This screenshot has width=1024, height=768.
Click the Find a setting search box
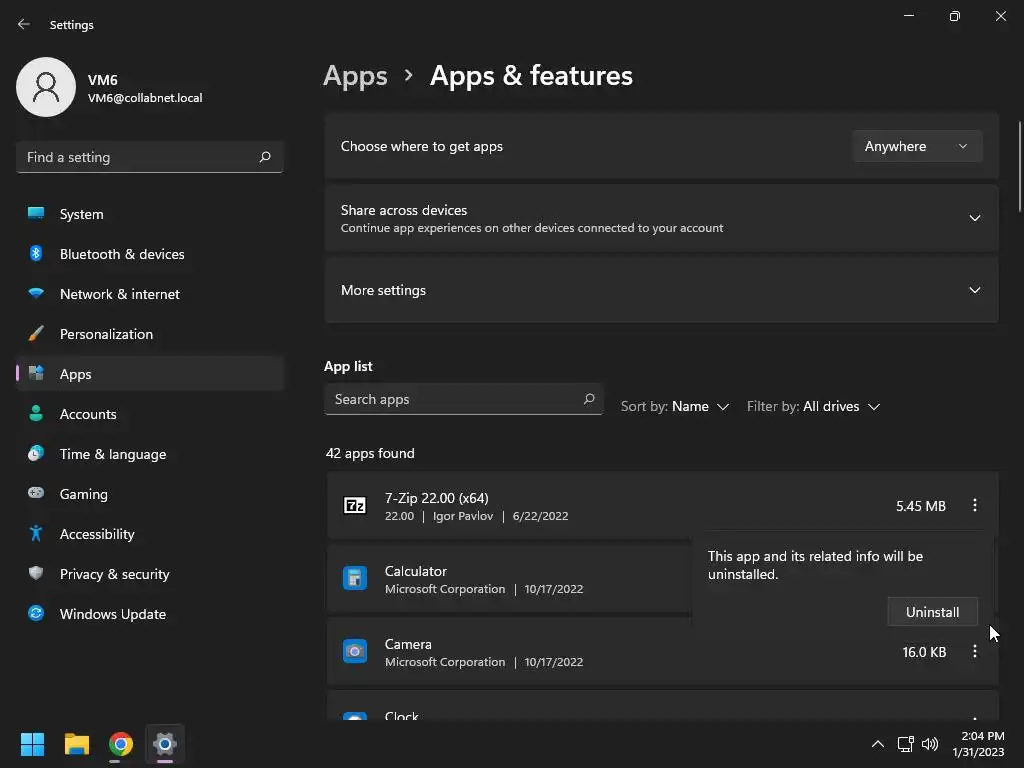138,157
